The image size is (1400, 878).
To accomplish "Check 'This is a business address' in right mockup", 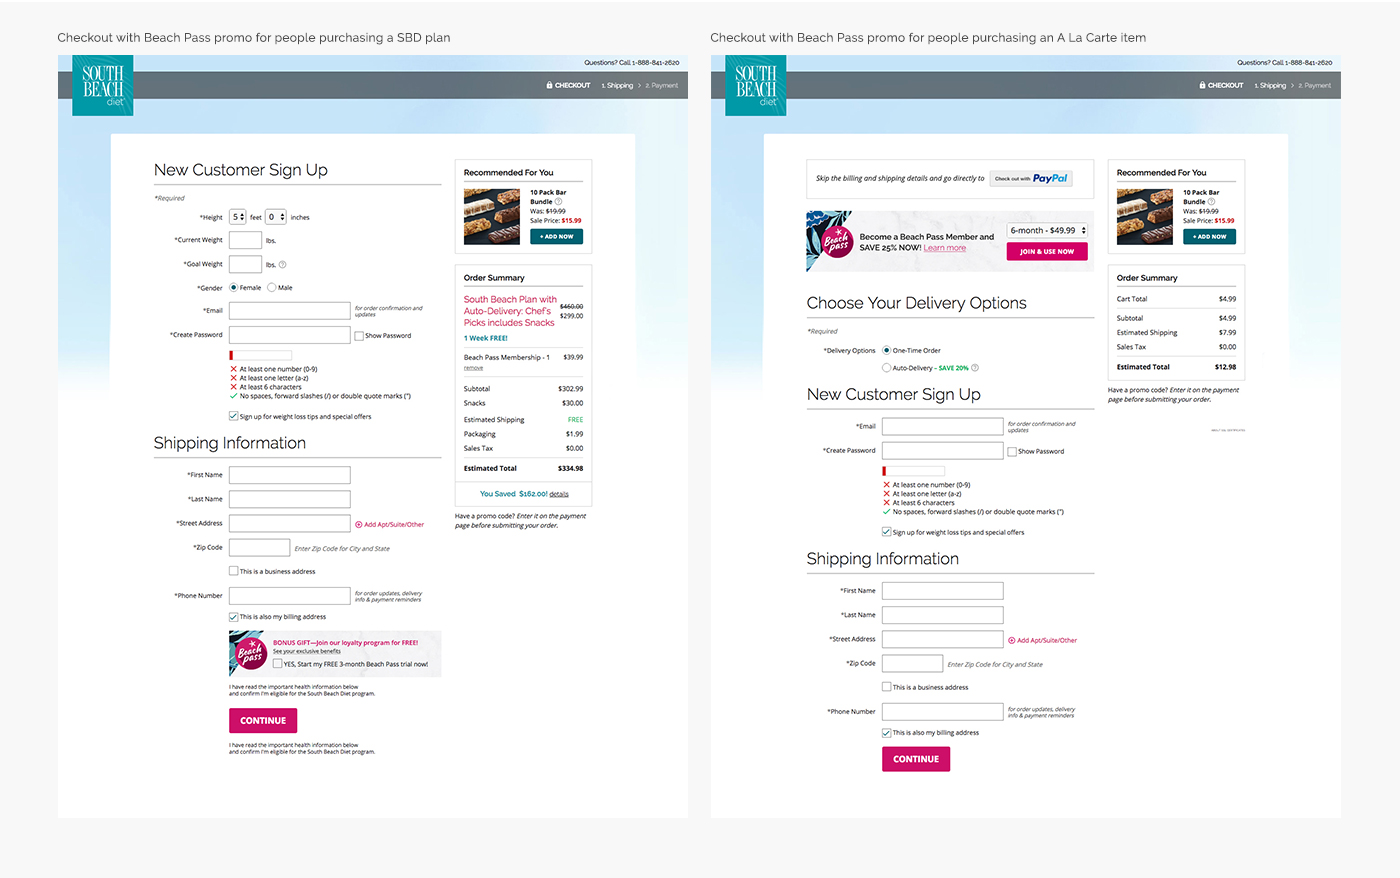I will [x=887, y=687].
